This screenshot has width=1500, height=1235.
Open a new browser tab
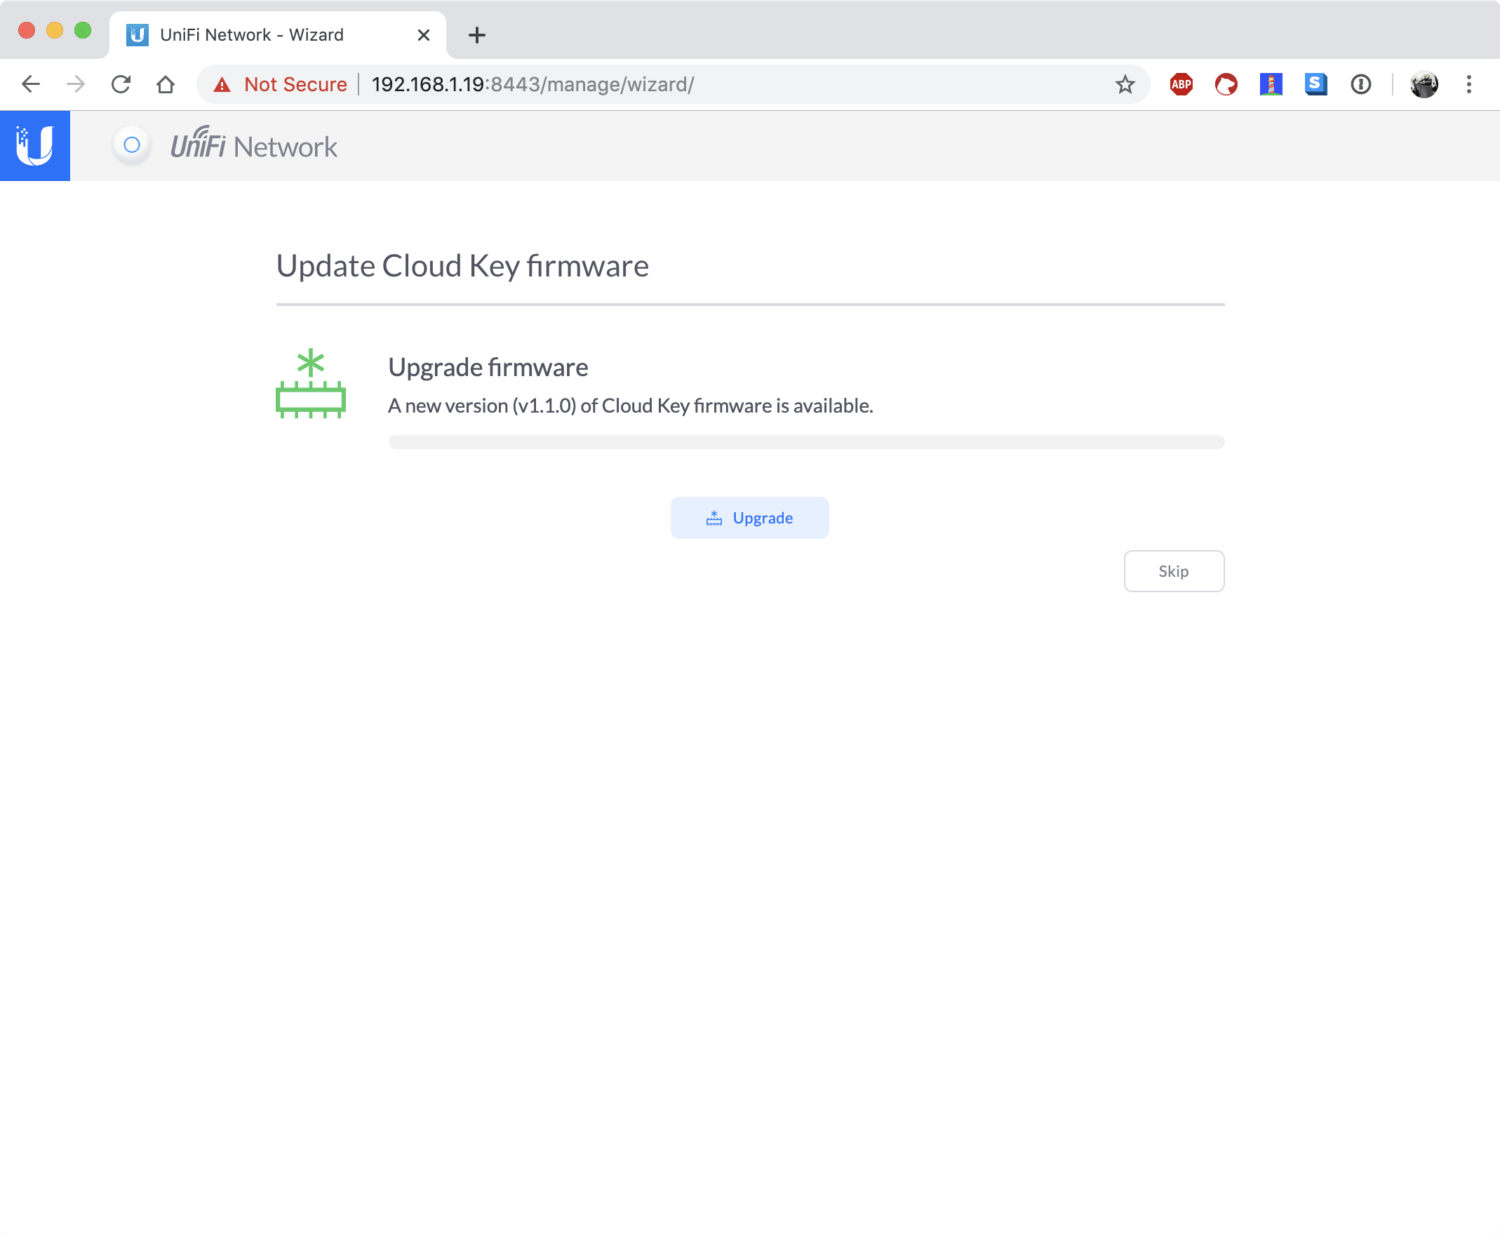coord(477,35)
